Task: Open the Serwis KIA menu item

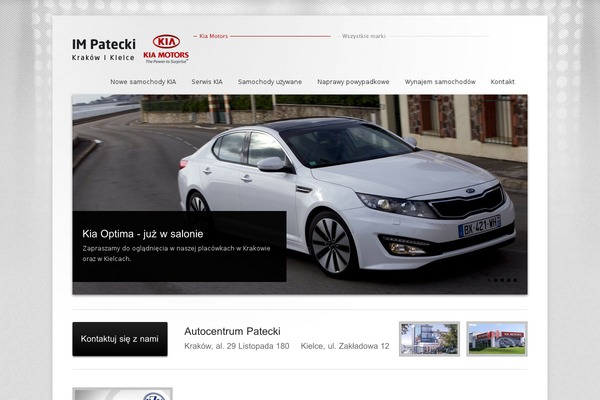Action: tap(207, 81)
